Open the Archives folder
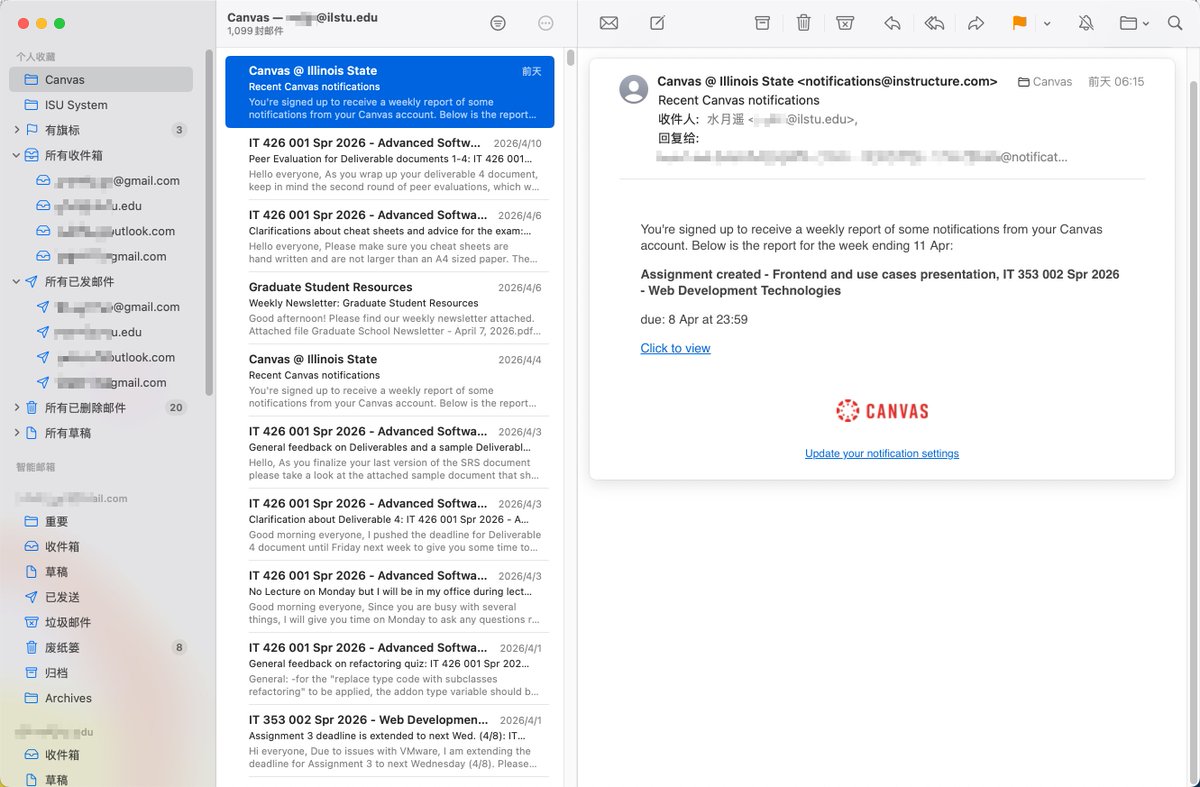Viewport: 1200px width, 787px height. tap(101, 698)
